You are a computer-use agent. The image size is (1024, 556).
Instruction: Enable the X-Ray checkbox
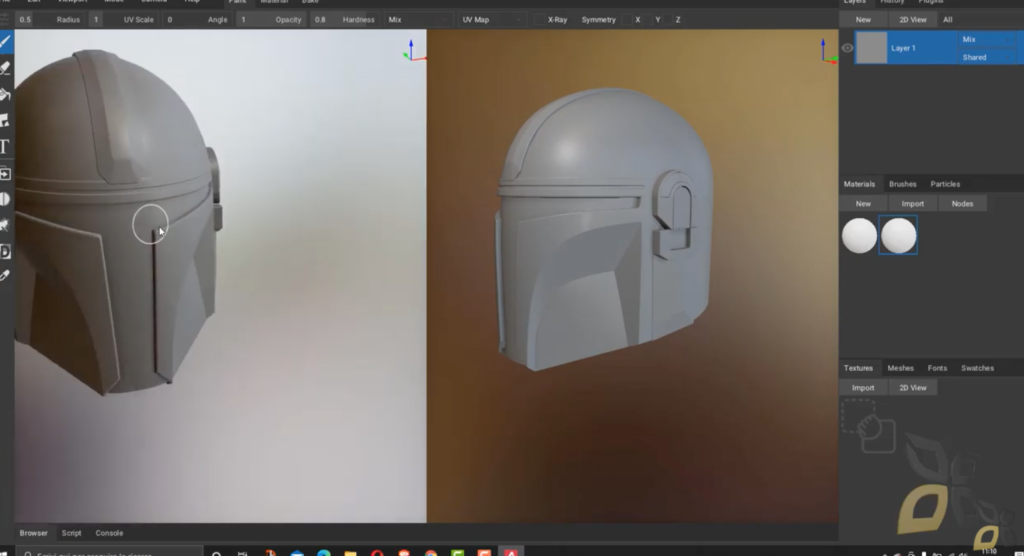539,20
